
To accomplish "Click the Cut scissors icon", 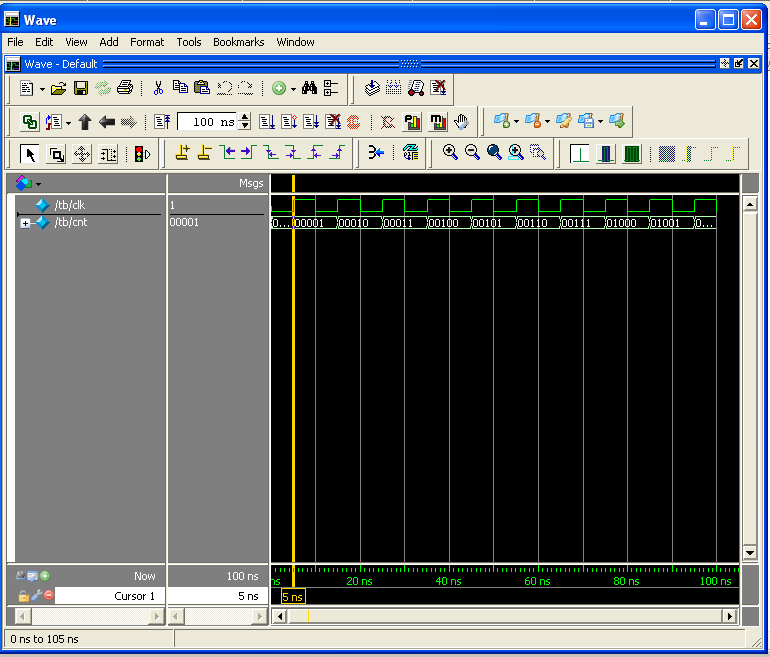I will tap(158, 88).
